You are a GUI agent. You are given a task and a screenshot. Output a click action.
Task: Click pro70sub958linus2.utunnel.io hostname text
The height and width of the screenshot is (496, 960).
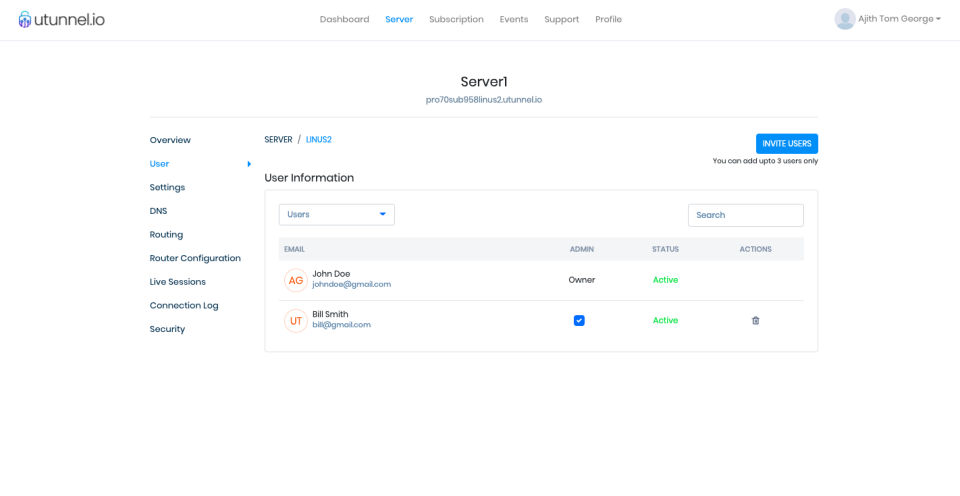(x=484, y=100)
